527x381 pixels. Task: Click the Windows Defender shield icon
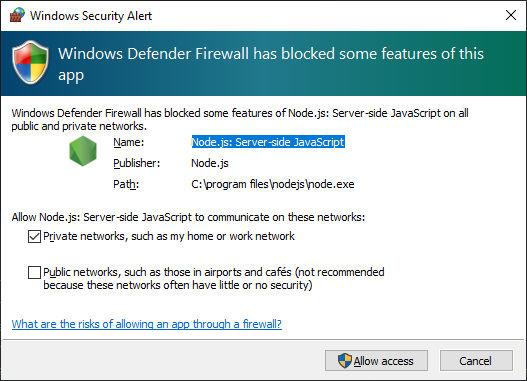tap(30, 62)
